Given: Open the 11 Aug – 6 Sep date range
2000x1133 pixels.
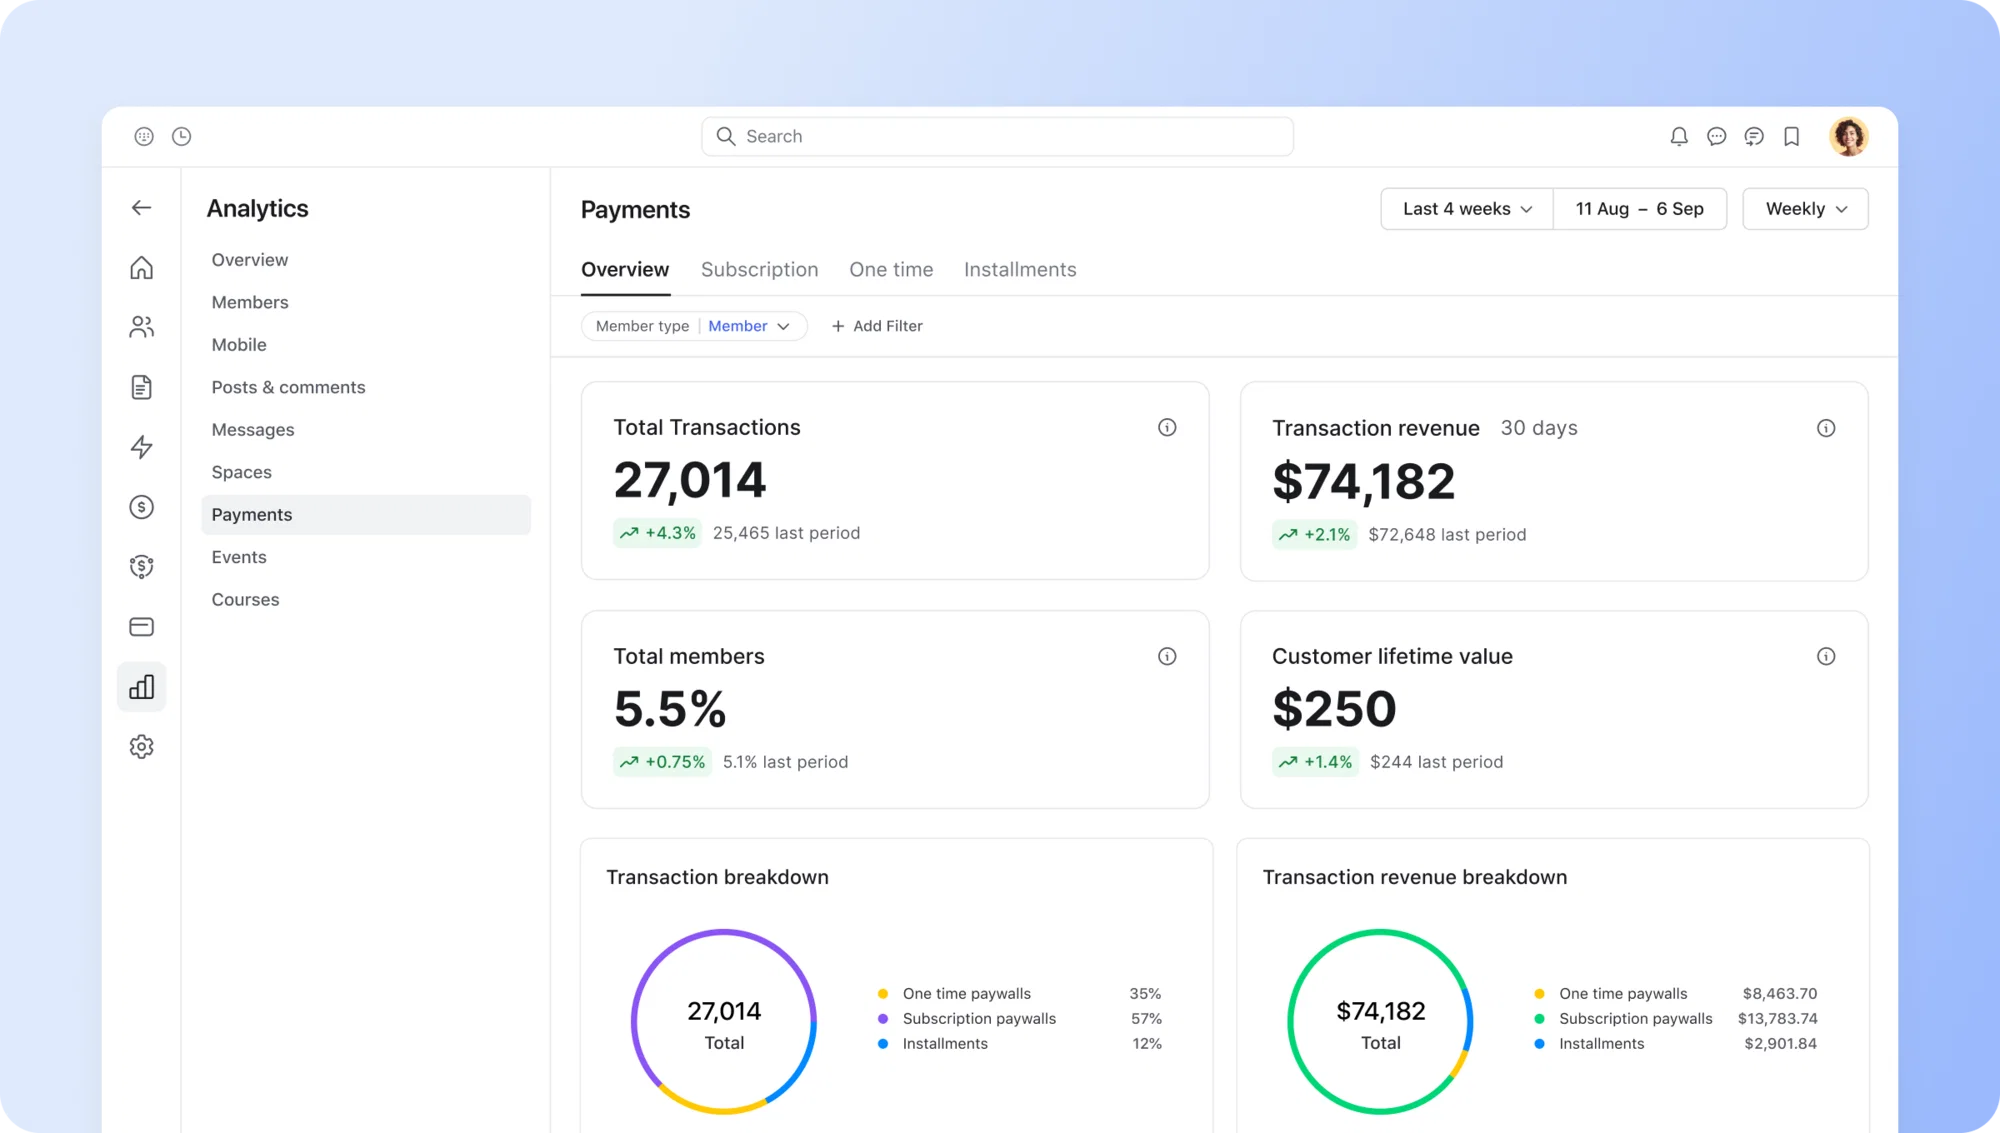Looking at the screenshot, I should pyautogui.click(x=1640, y=209).
